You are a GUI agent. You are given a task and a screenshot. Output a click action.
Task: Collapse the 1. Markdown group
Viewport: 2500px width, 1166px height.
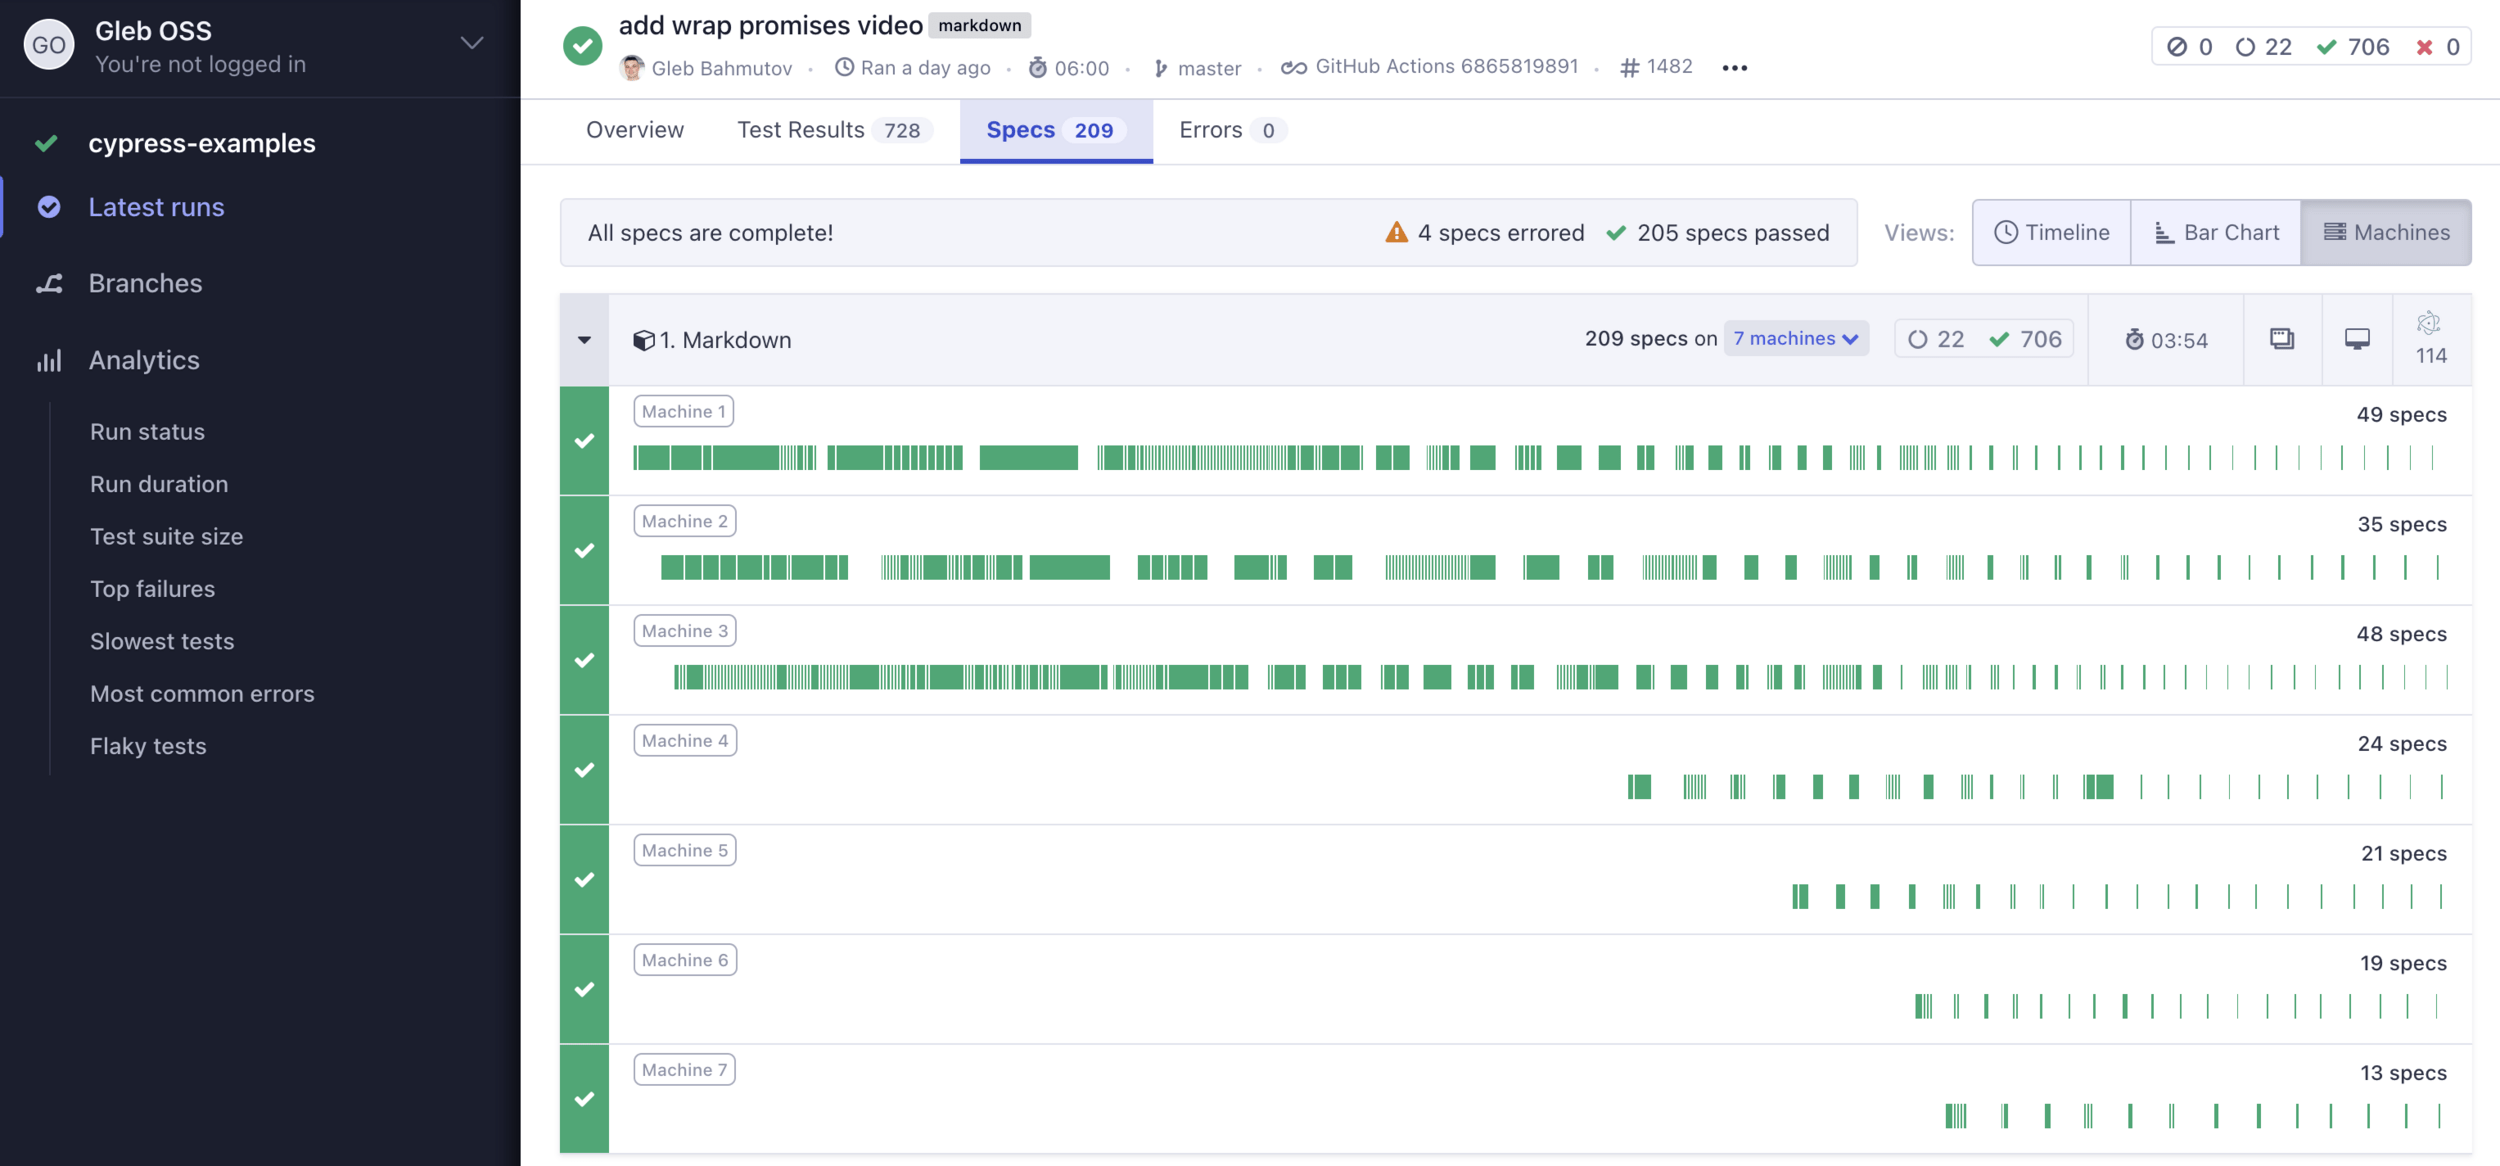(584, 340)
